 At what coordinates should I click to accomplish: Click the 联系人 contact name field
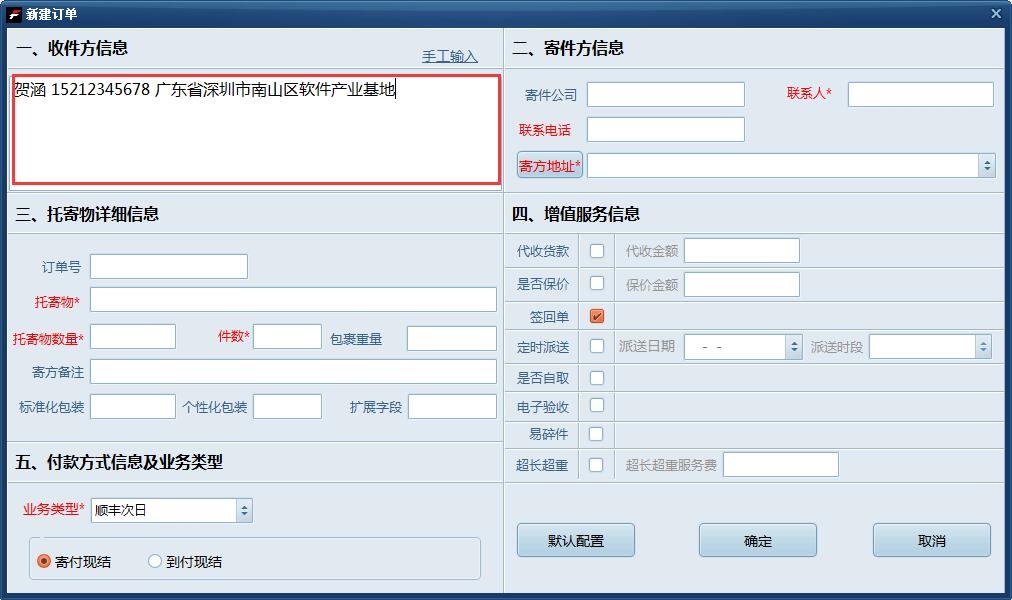(919, 94)
